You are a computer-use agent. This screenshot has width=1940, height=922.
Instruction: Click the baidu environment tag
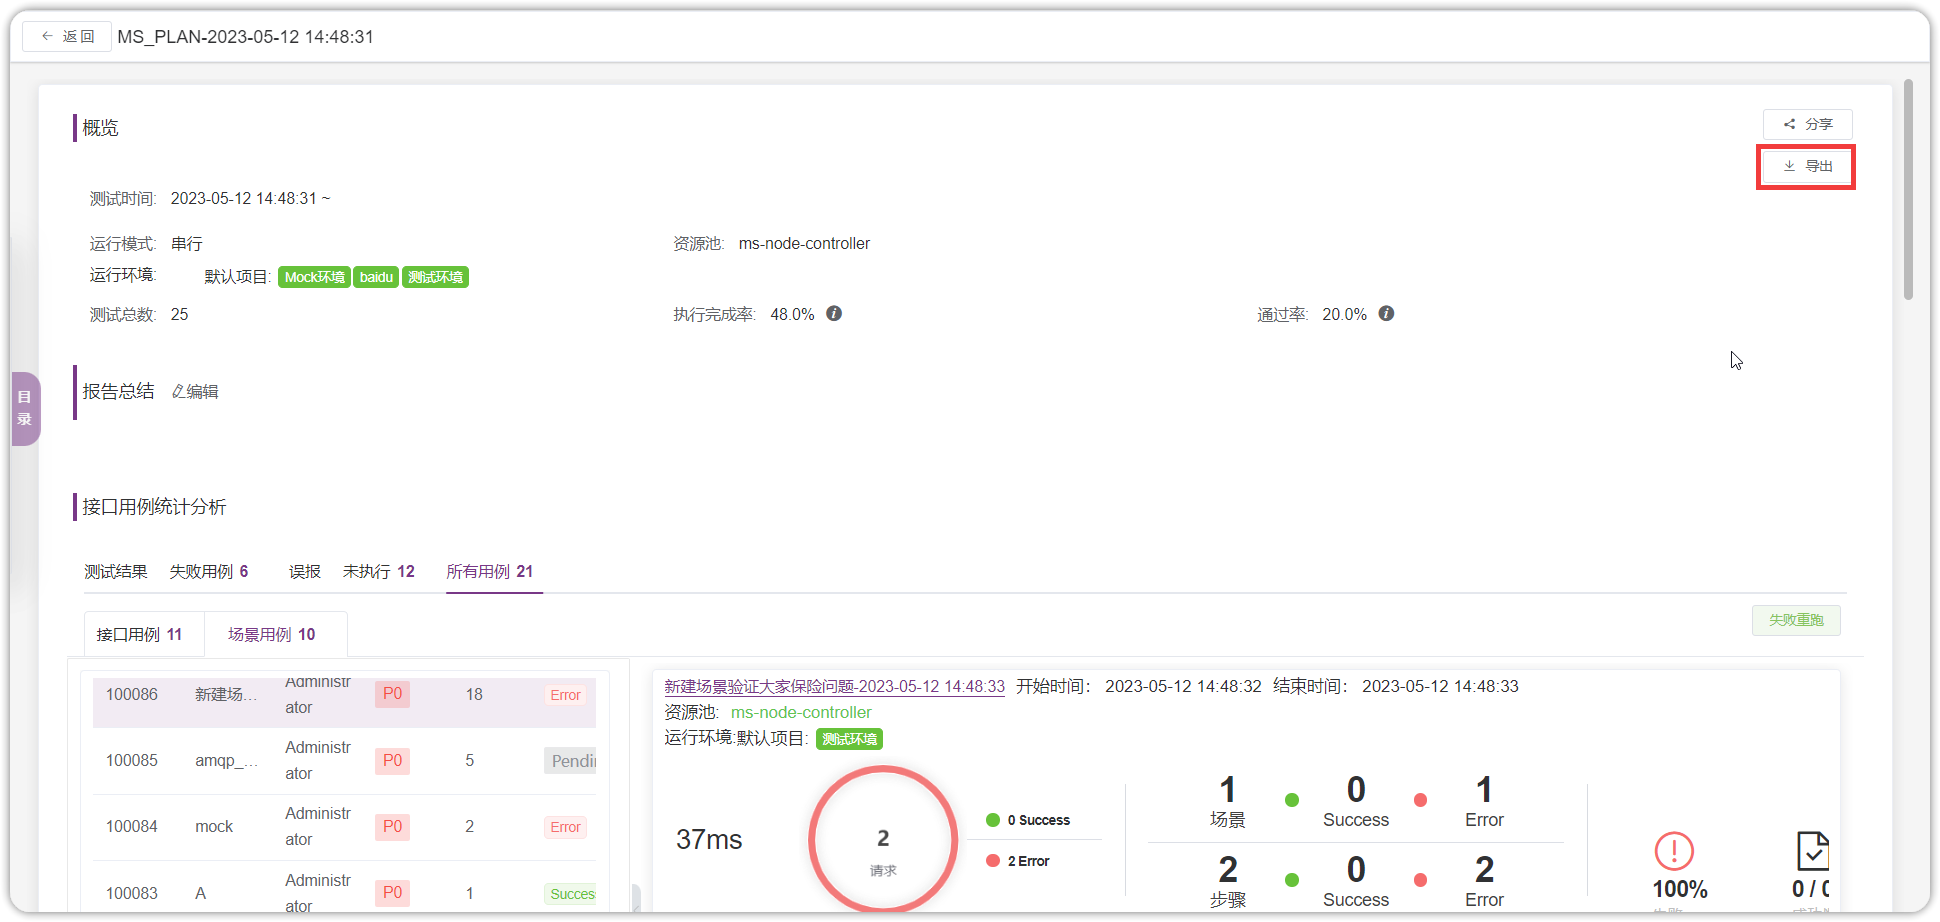(x=376, y=277)
